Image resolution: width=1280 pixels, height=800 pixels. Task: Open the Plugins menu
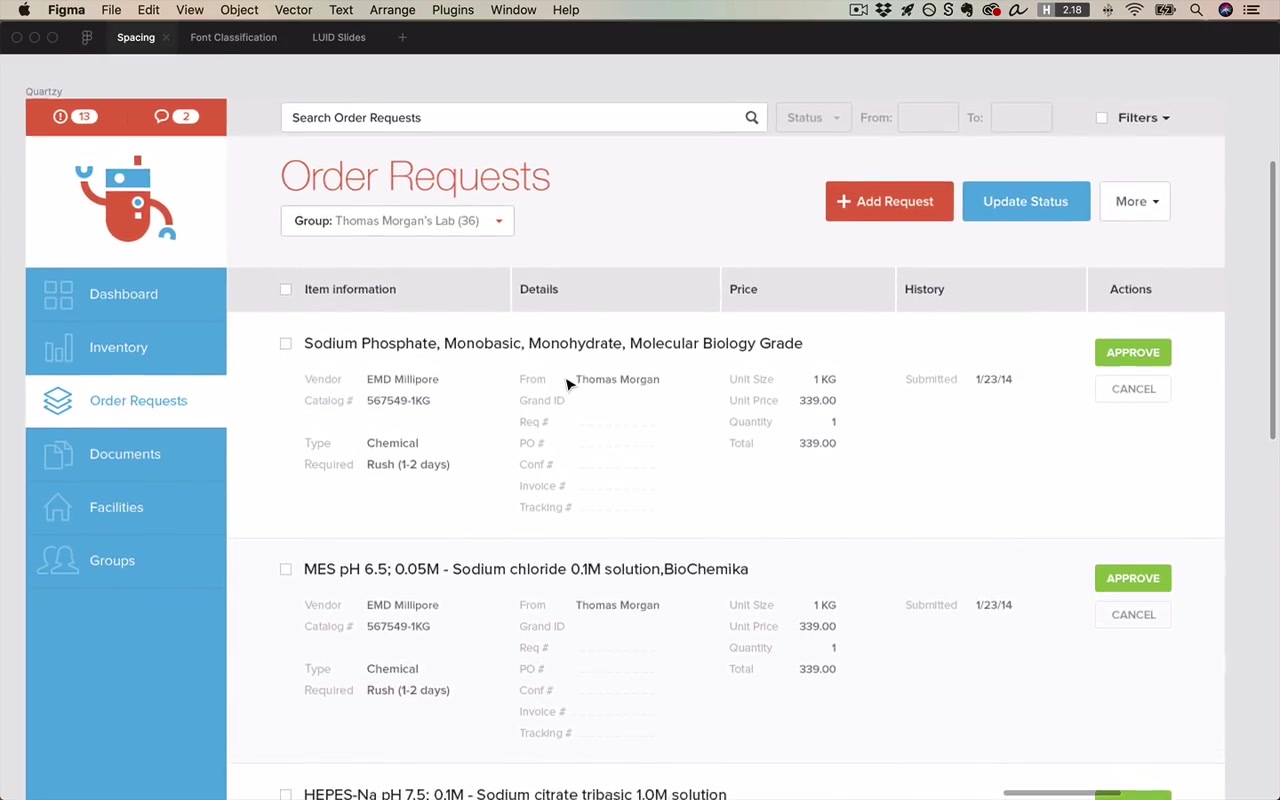click(x=453, y=10)
